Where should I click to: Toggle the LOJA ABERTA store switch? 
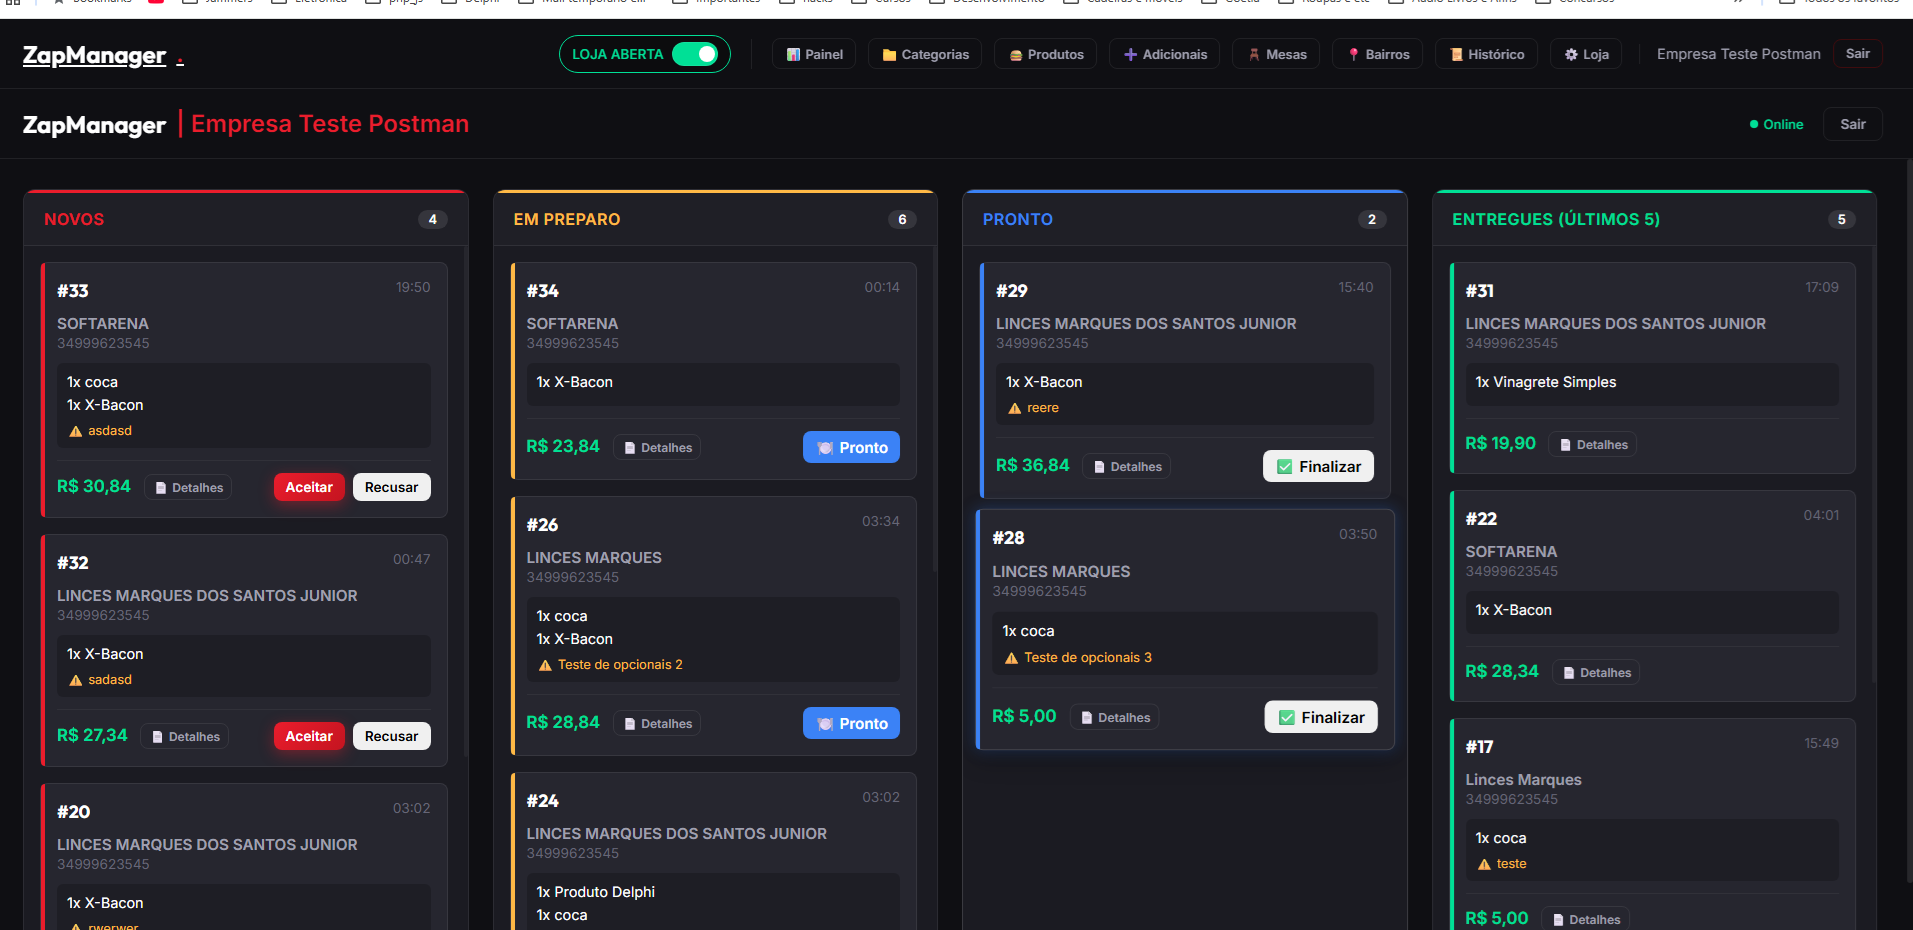(x=695, y=54)
